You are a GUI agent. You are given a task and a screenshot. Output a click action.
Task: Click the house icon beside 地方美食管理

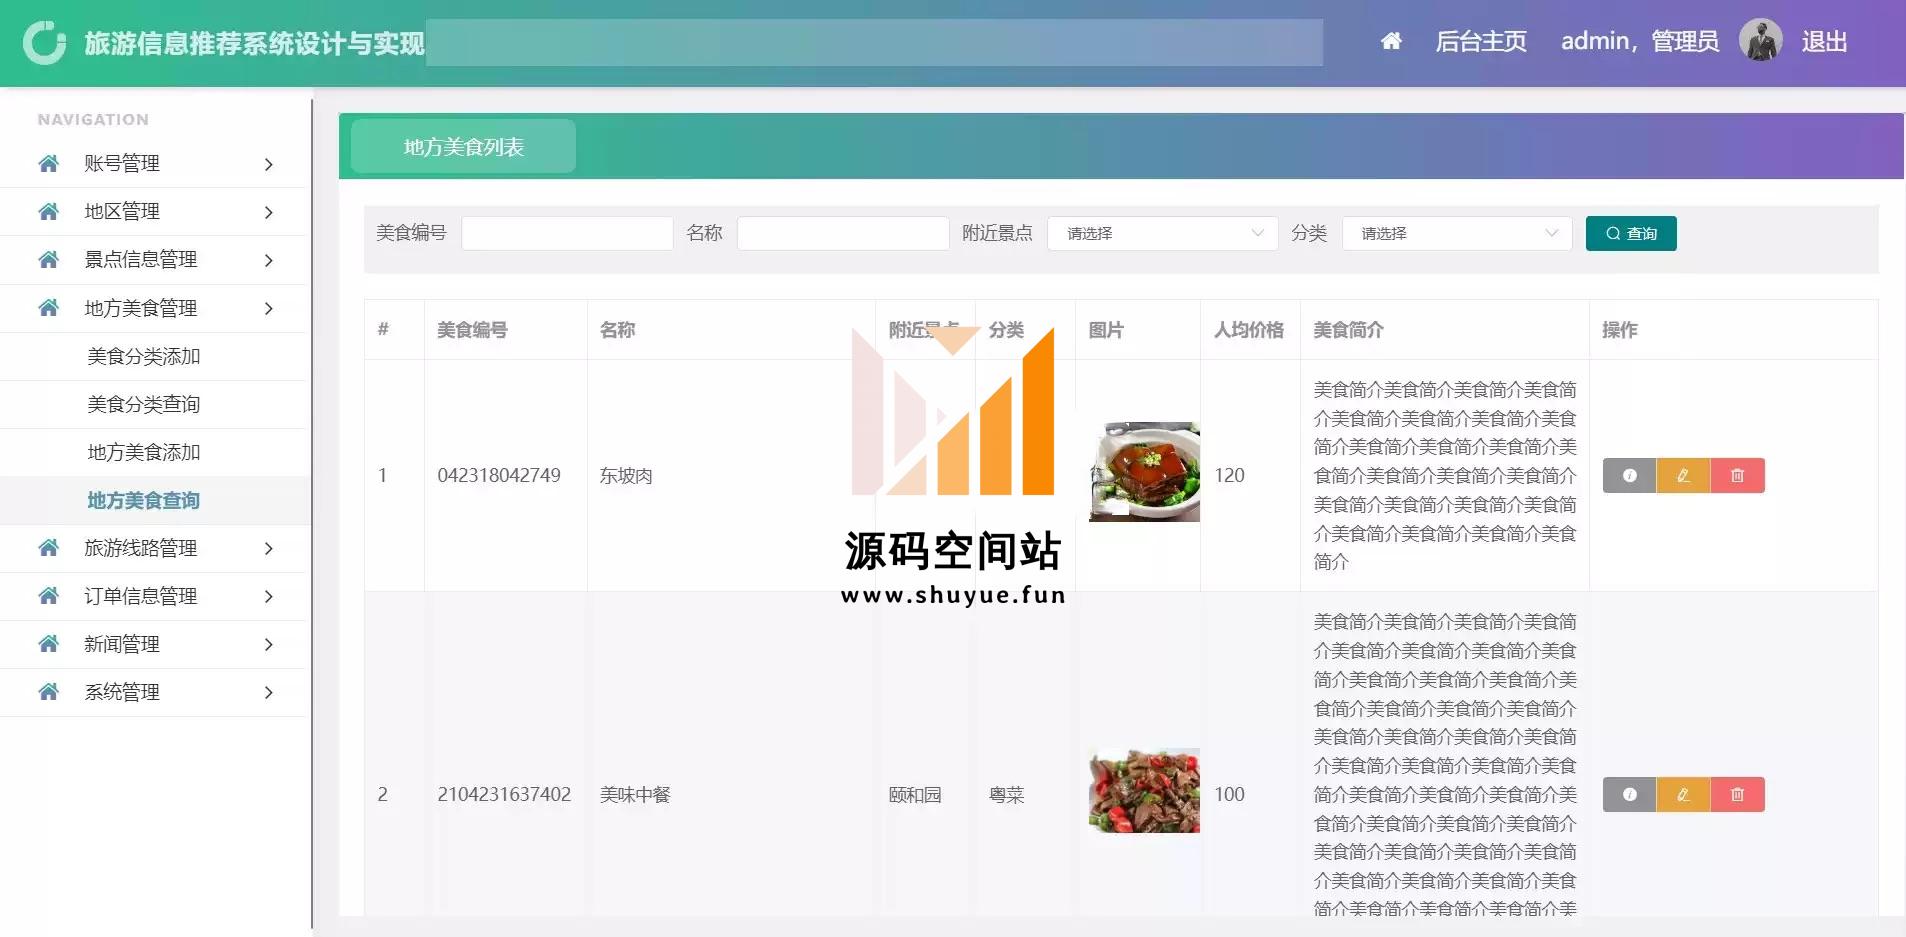[x=48, y=308]
